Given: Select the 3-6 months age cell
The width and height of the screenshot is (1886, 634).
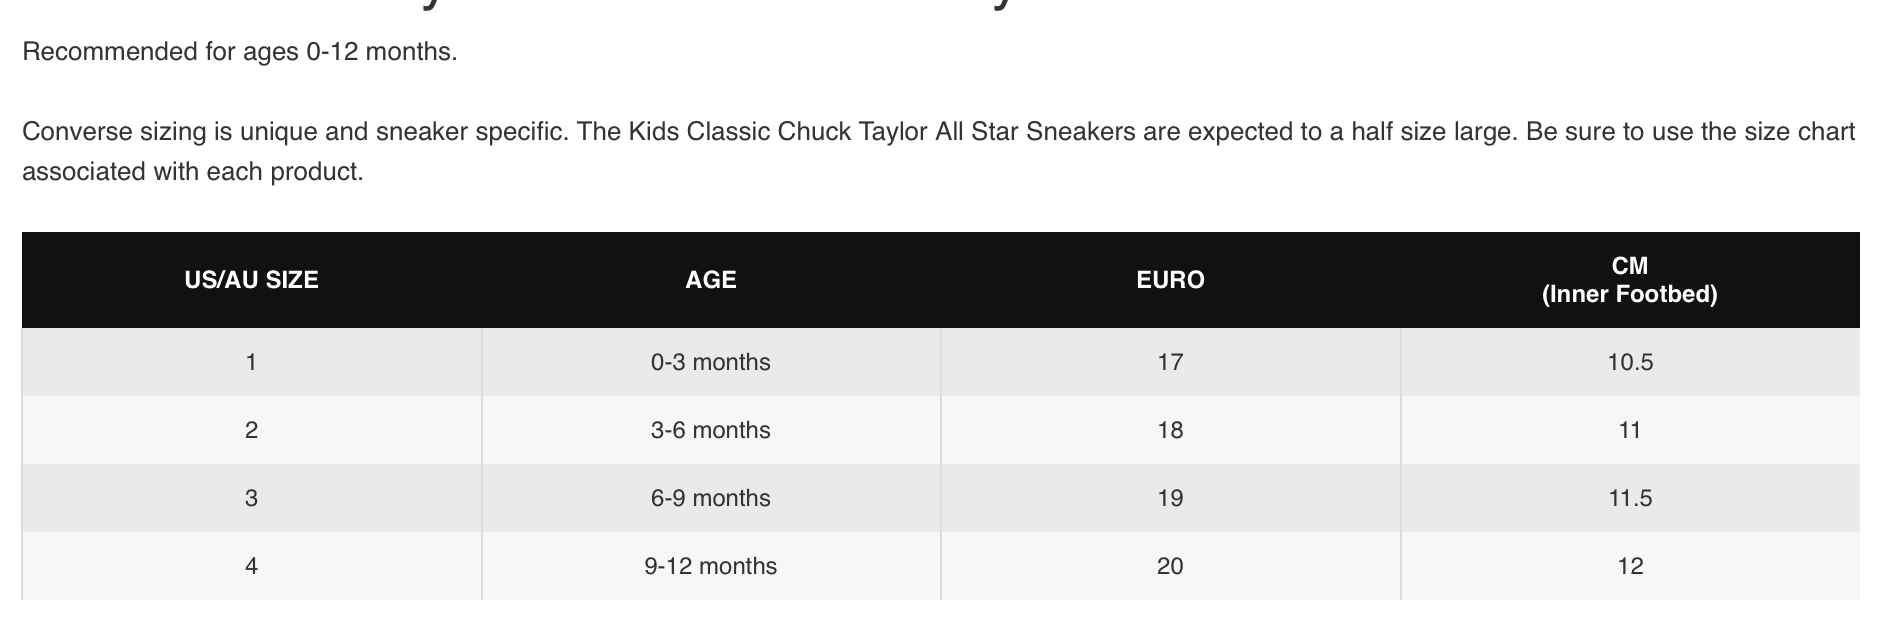Looking at the screenshot, I should click(x=710, y=430).
